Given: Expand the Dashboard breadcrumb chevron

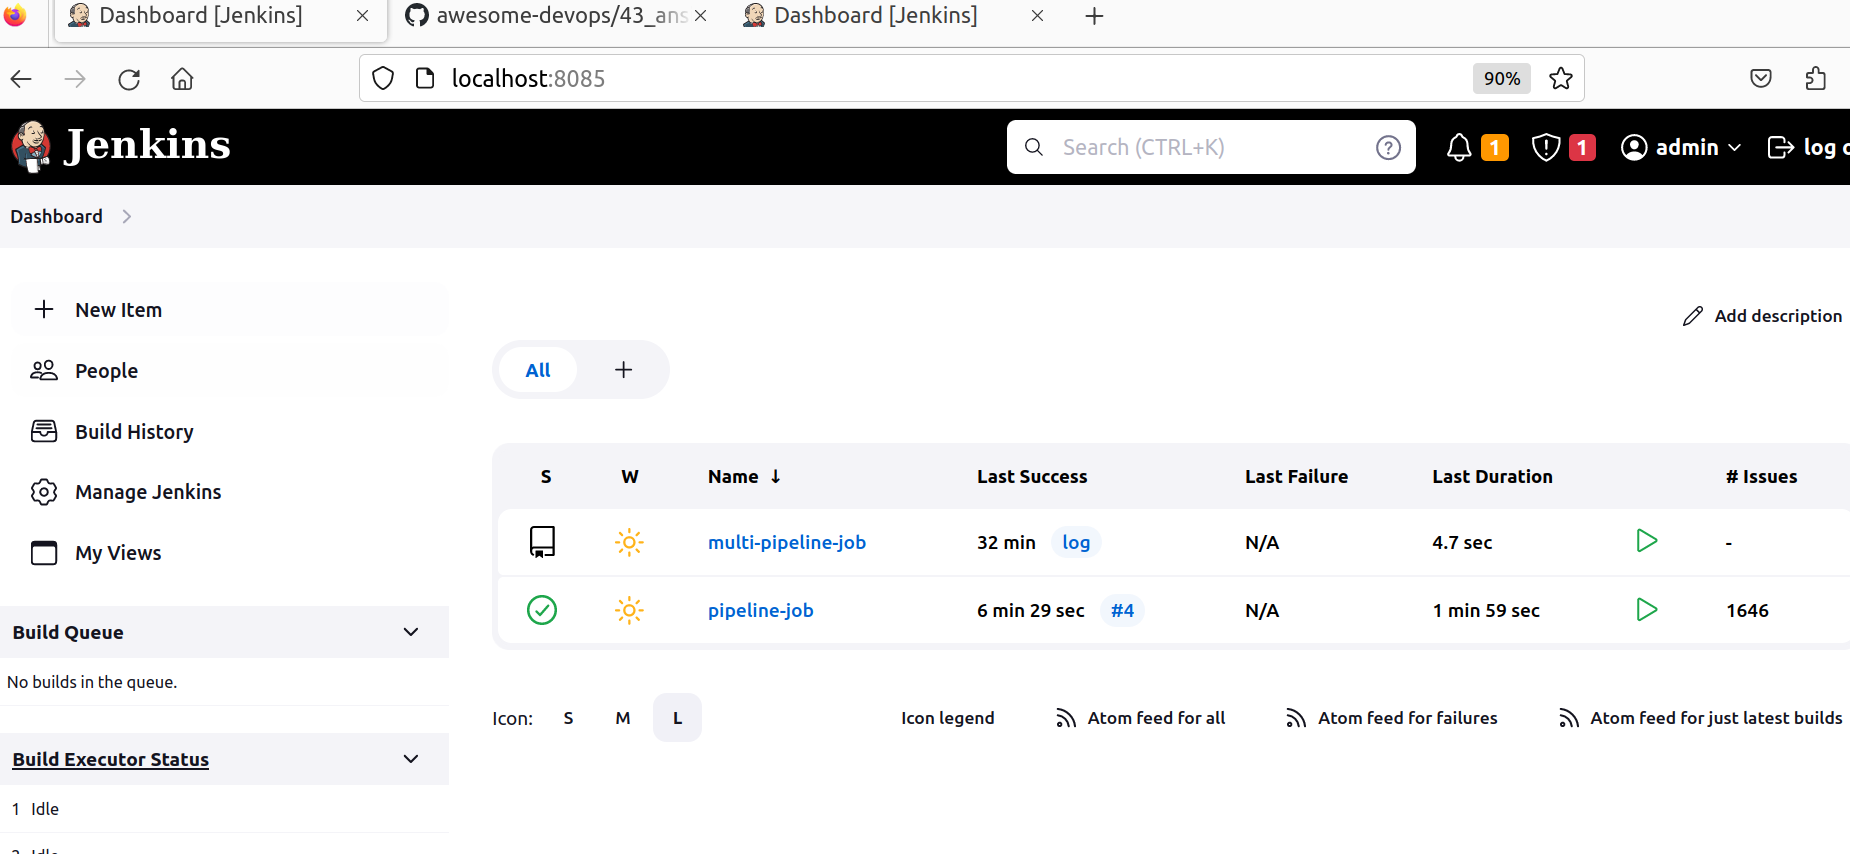Looking at the screenshot, I should [x=126, y=216].
